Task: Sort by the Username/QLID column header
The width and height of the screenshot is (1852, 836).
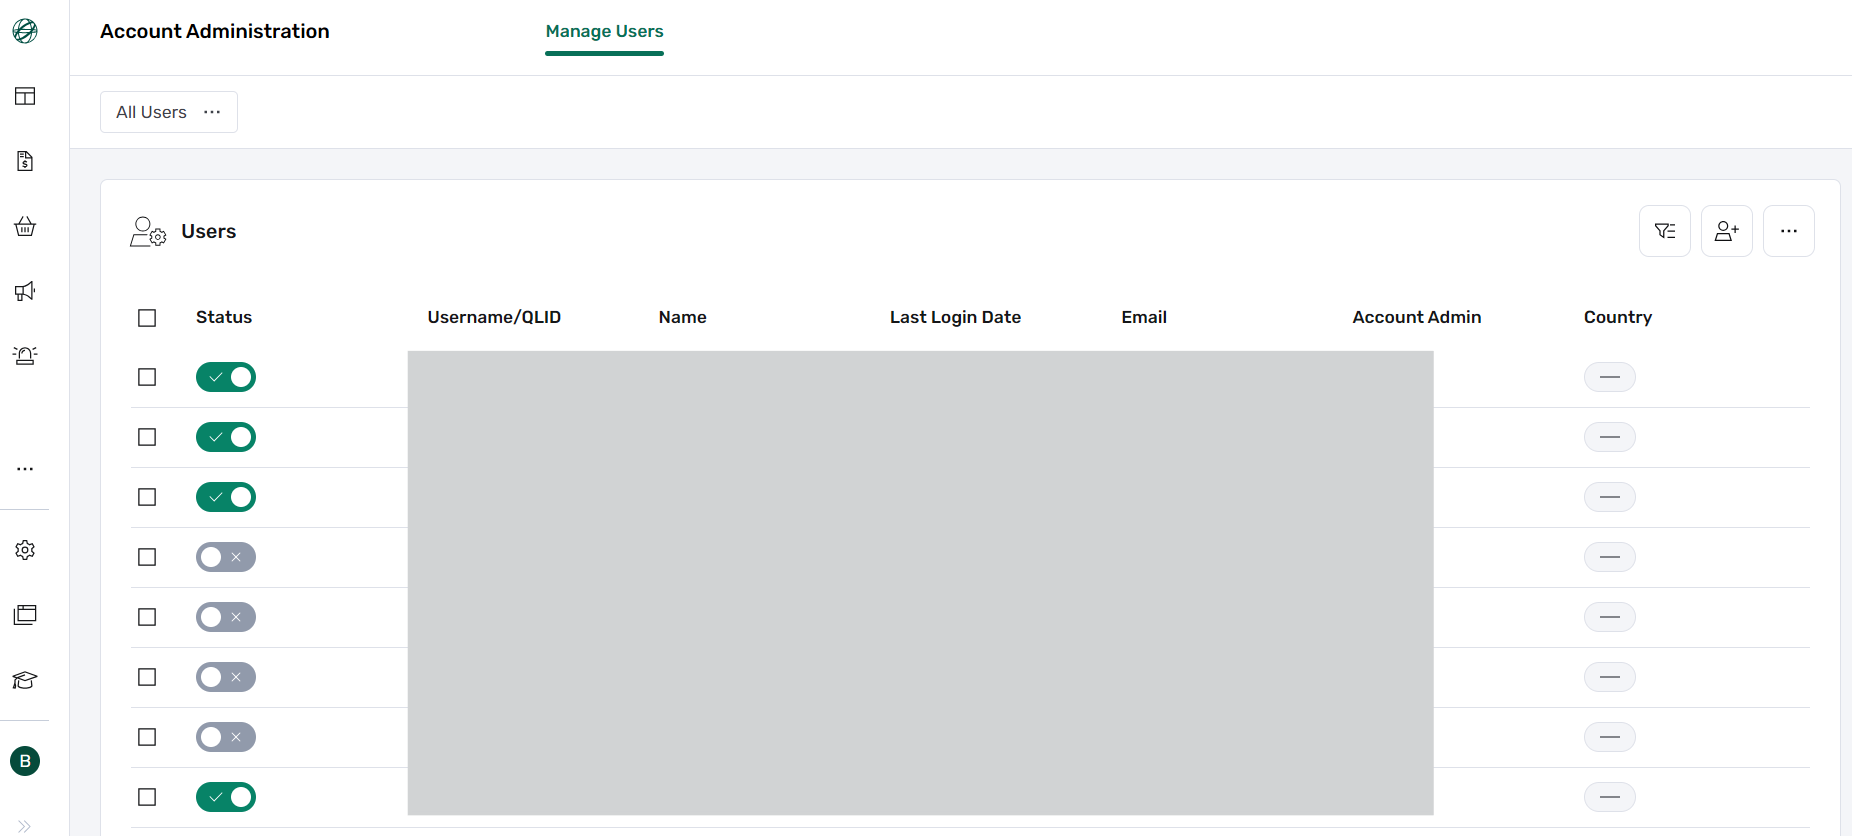Action: tap(494, 317)
